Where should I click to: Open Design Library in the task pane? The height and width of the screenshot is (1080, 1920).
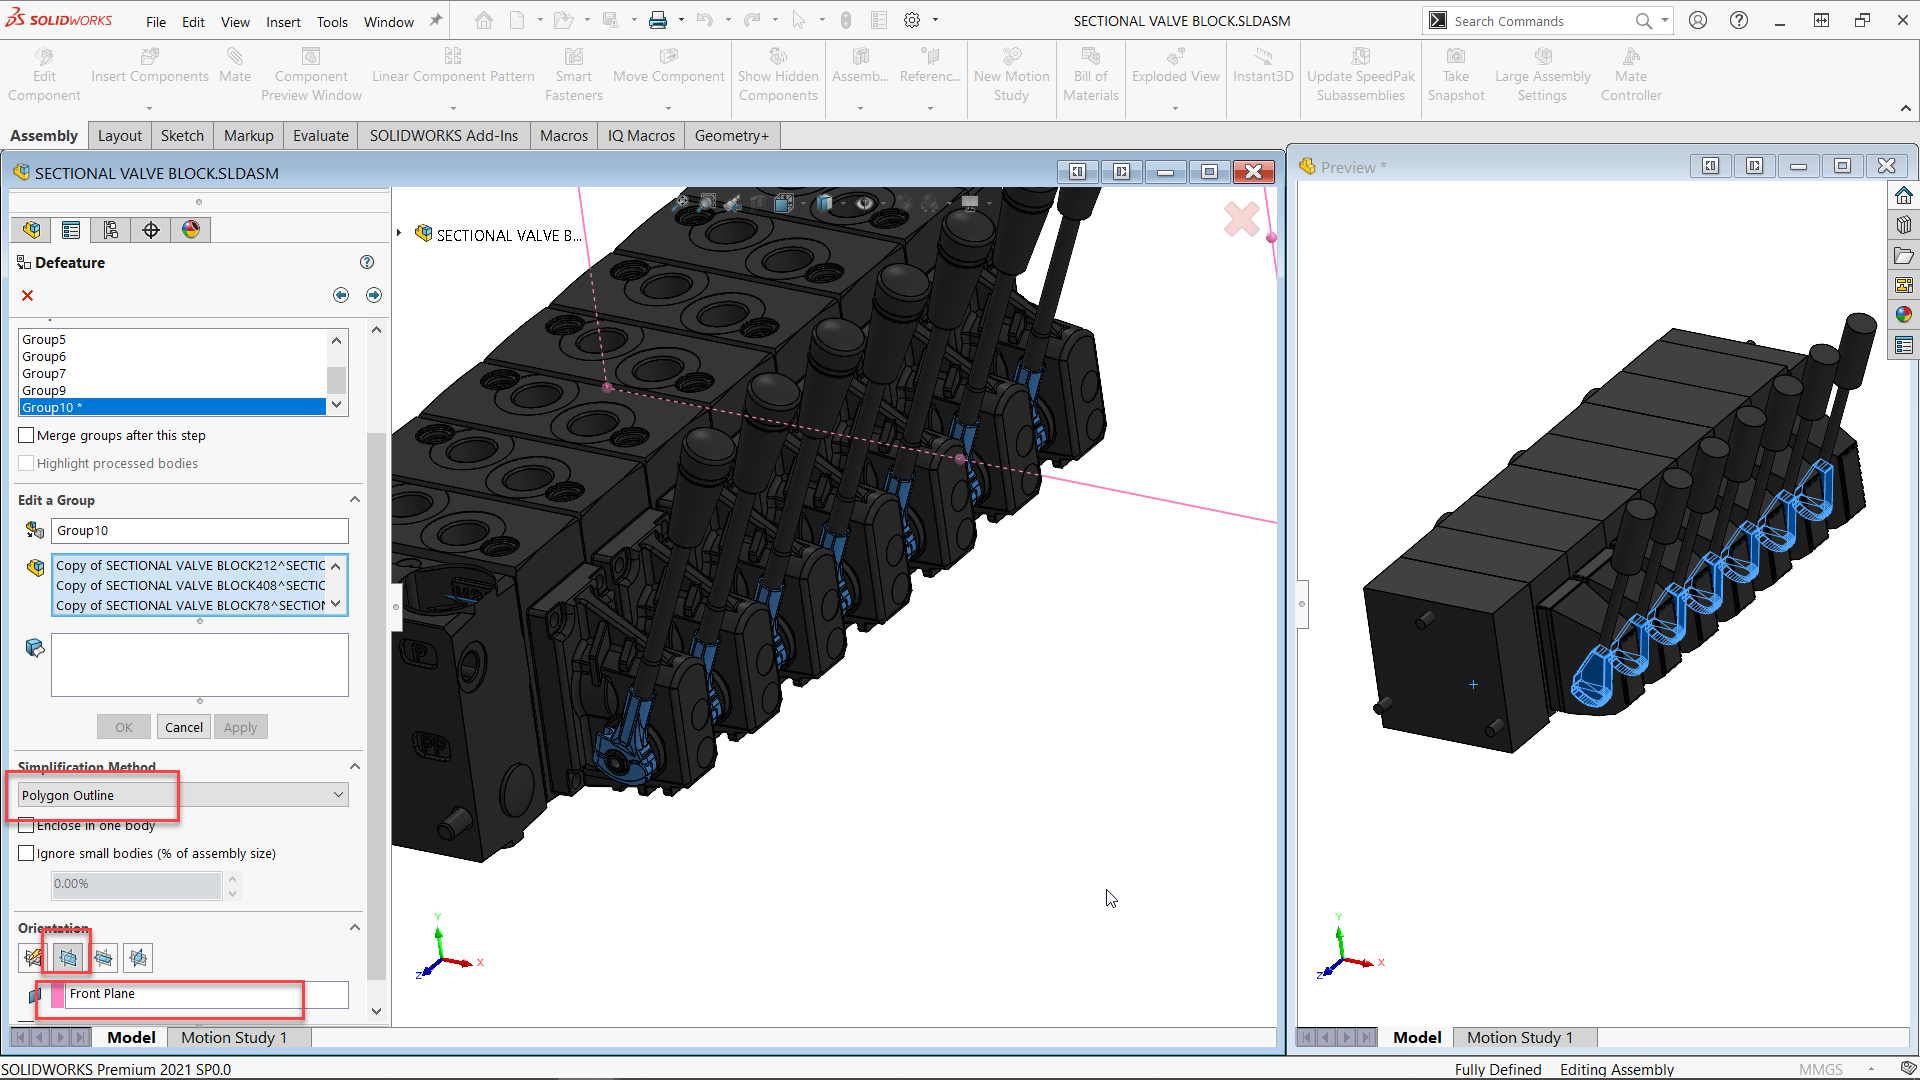(x=1904, y=225)
